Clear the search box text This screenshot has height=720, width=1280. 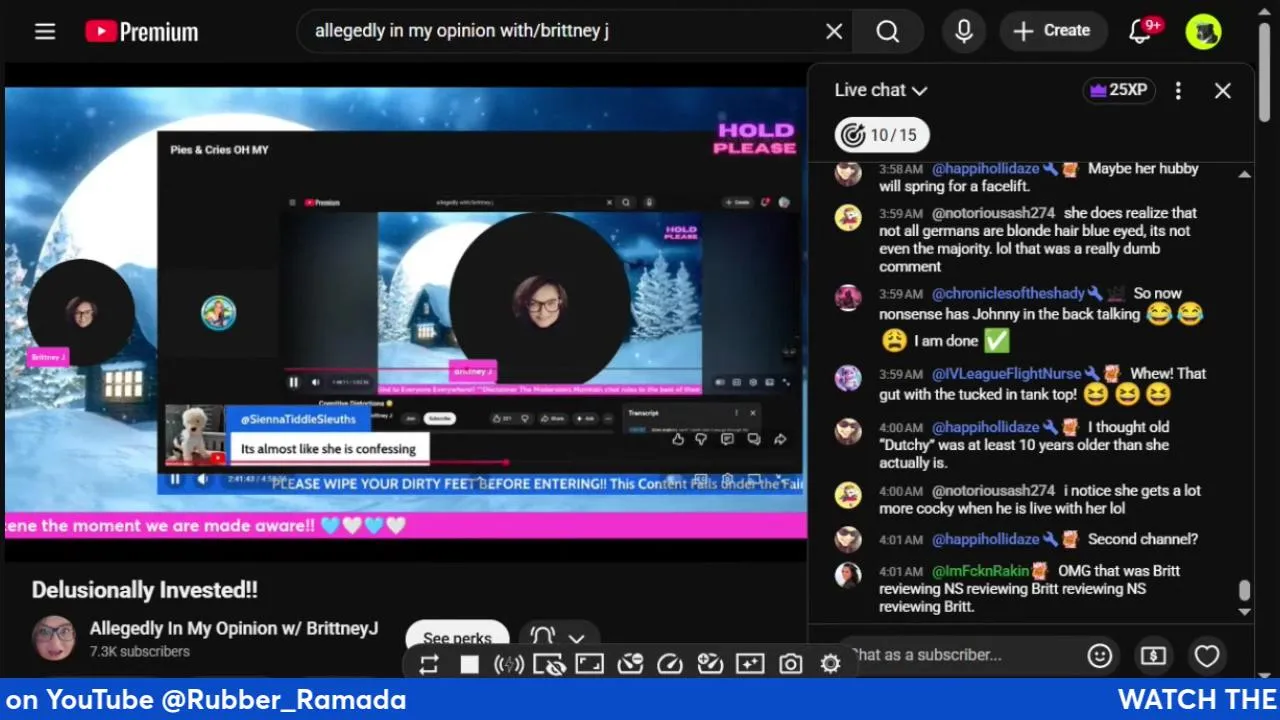tap(834, 31)
